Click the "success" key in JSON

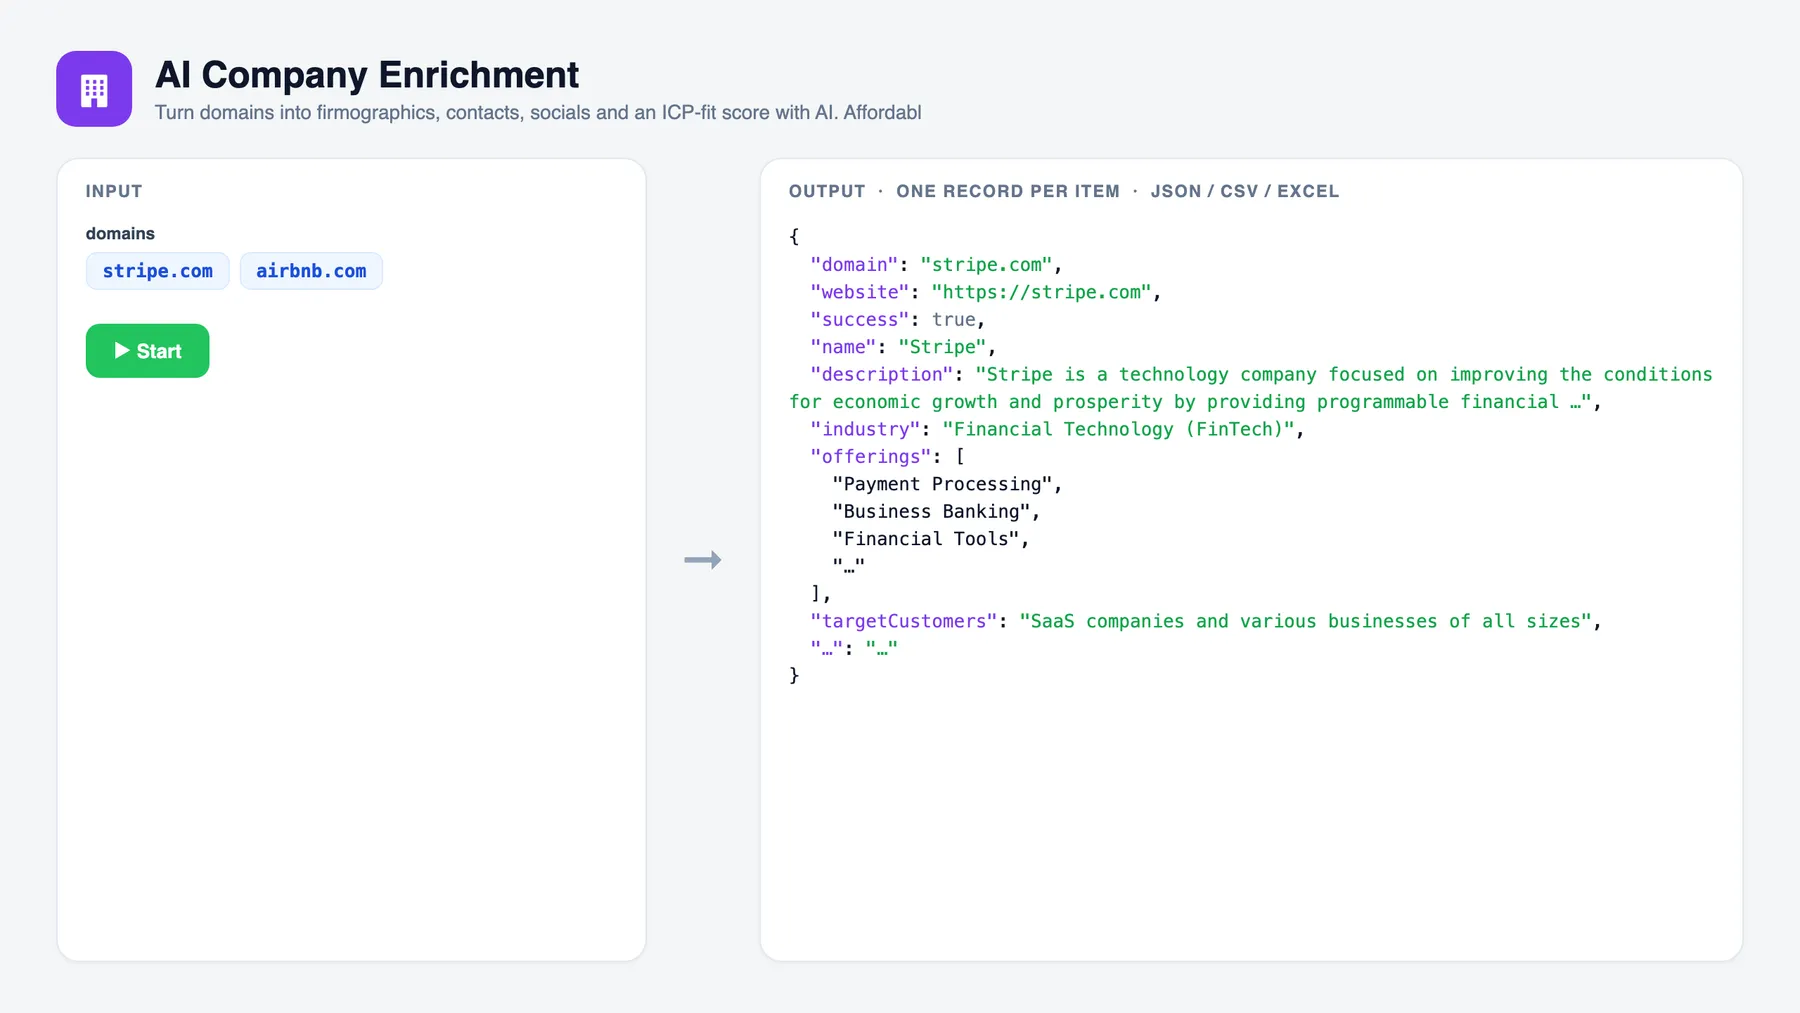tap(860, 320)
